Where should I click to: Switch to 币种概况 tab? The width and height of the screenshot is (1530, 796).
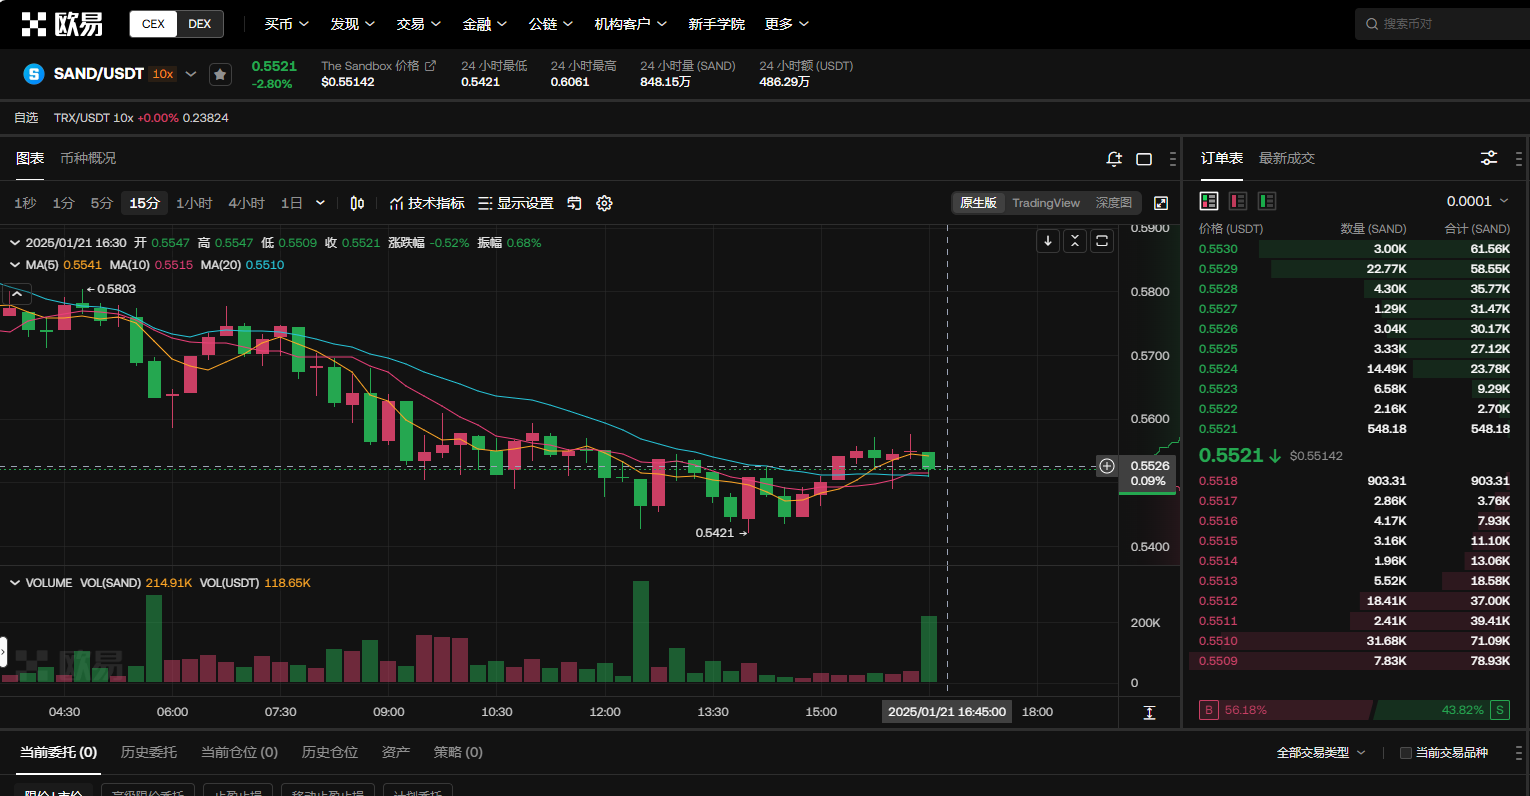pyautogui.click(x=88, y=158)
